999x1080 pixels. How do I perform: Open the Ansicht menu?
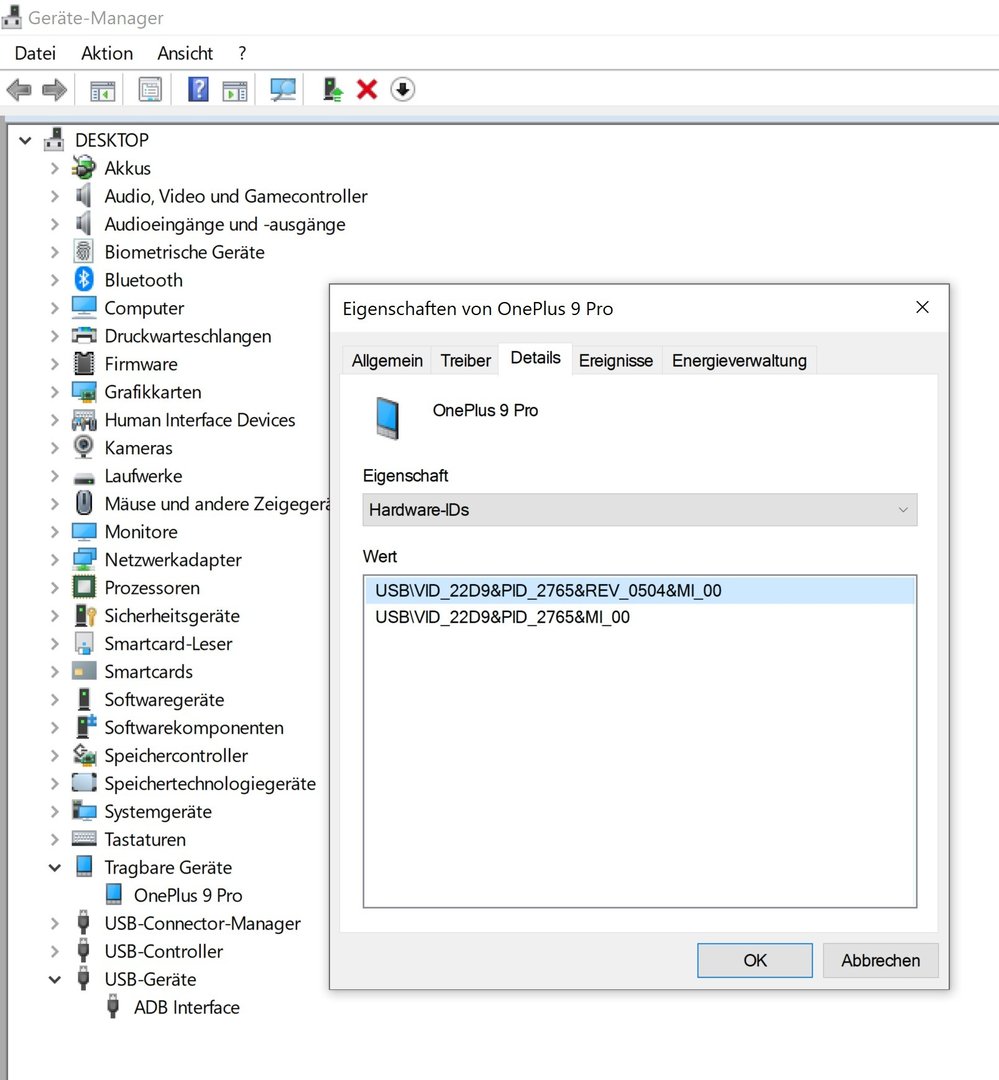[185, 53]
